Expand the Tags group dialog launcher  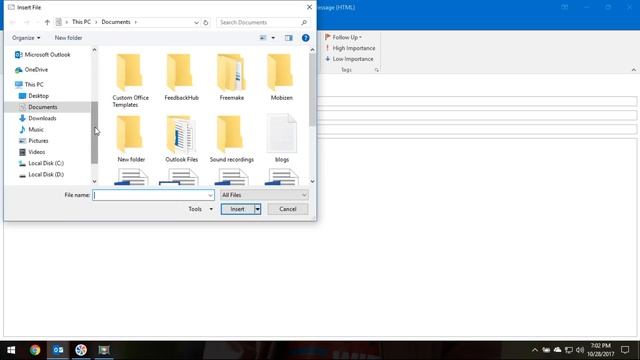point(376,70)
